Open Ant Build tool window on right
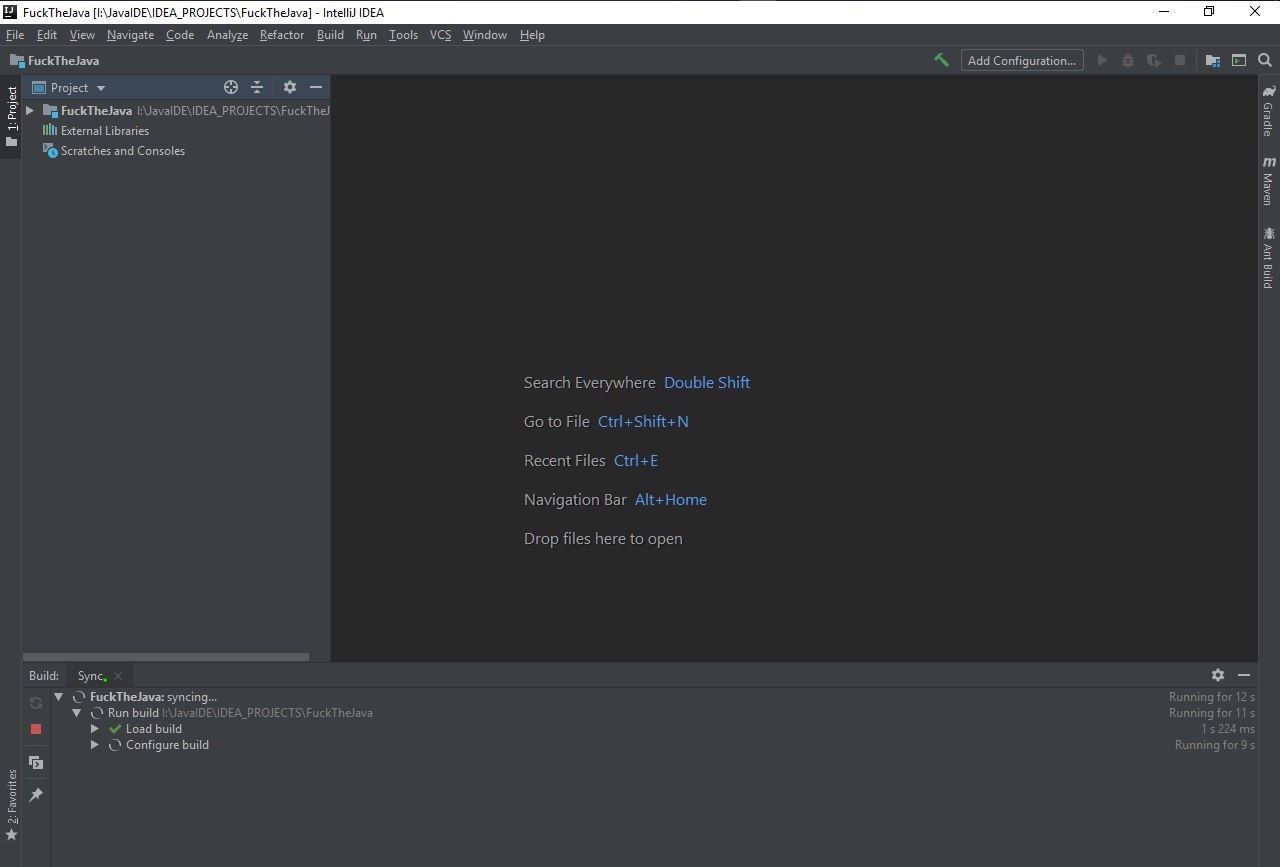The image size is (1280, 867). (1268, 258)
